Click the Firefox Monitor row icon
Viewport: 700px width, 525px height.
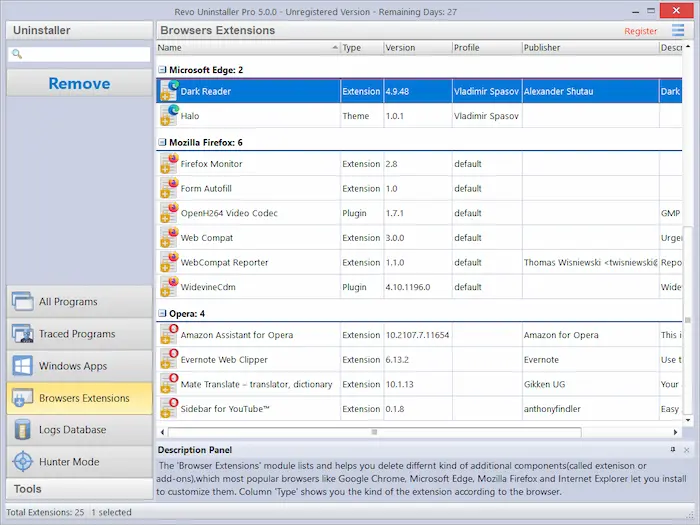[x=169, y=163]
